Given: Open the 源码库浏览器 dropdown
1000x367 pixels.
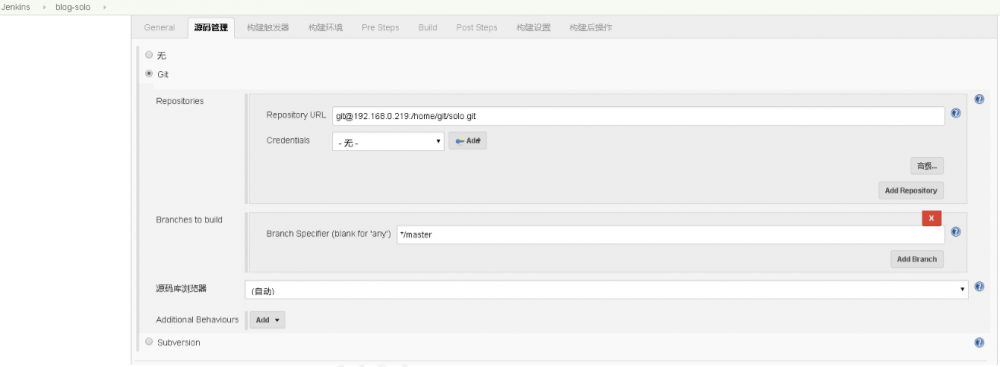Looking at the screenshot, I should pyautogui.click(x=607, y=290).
